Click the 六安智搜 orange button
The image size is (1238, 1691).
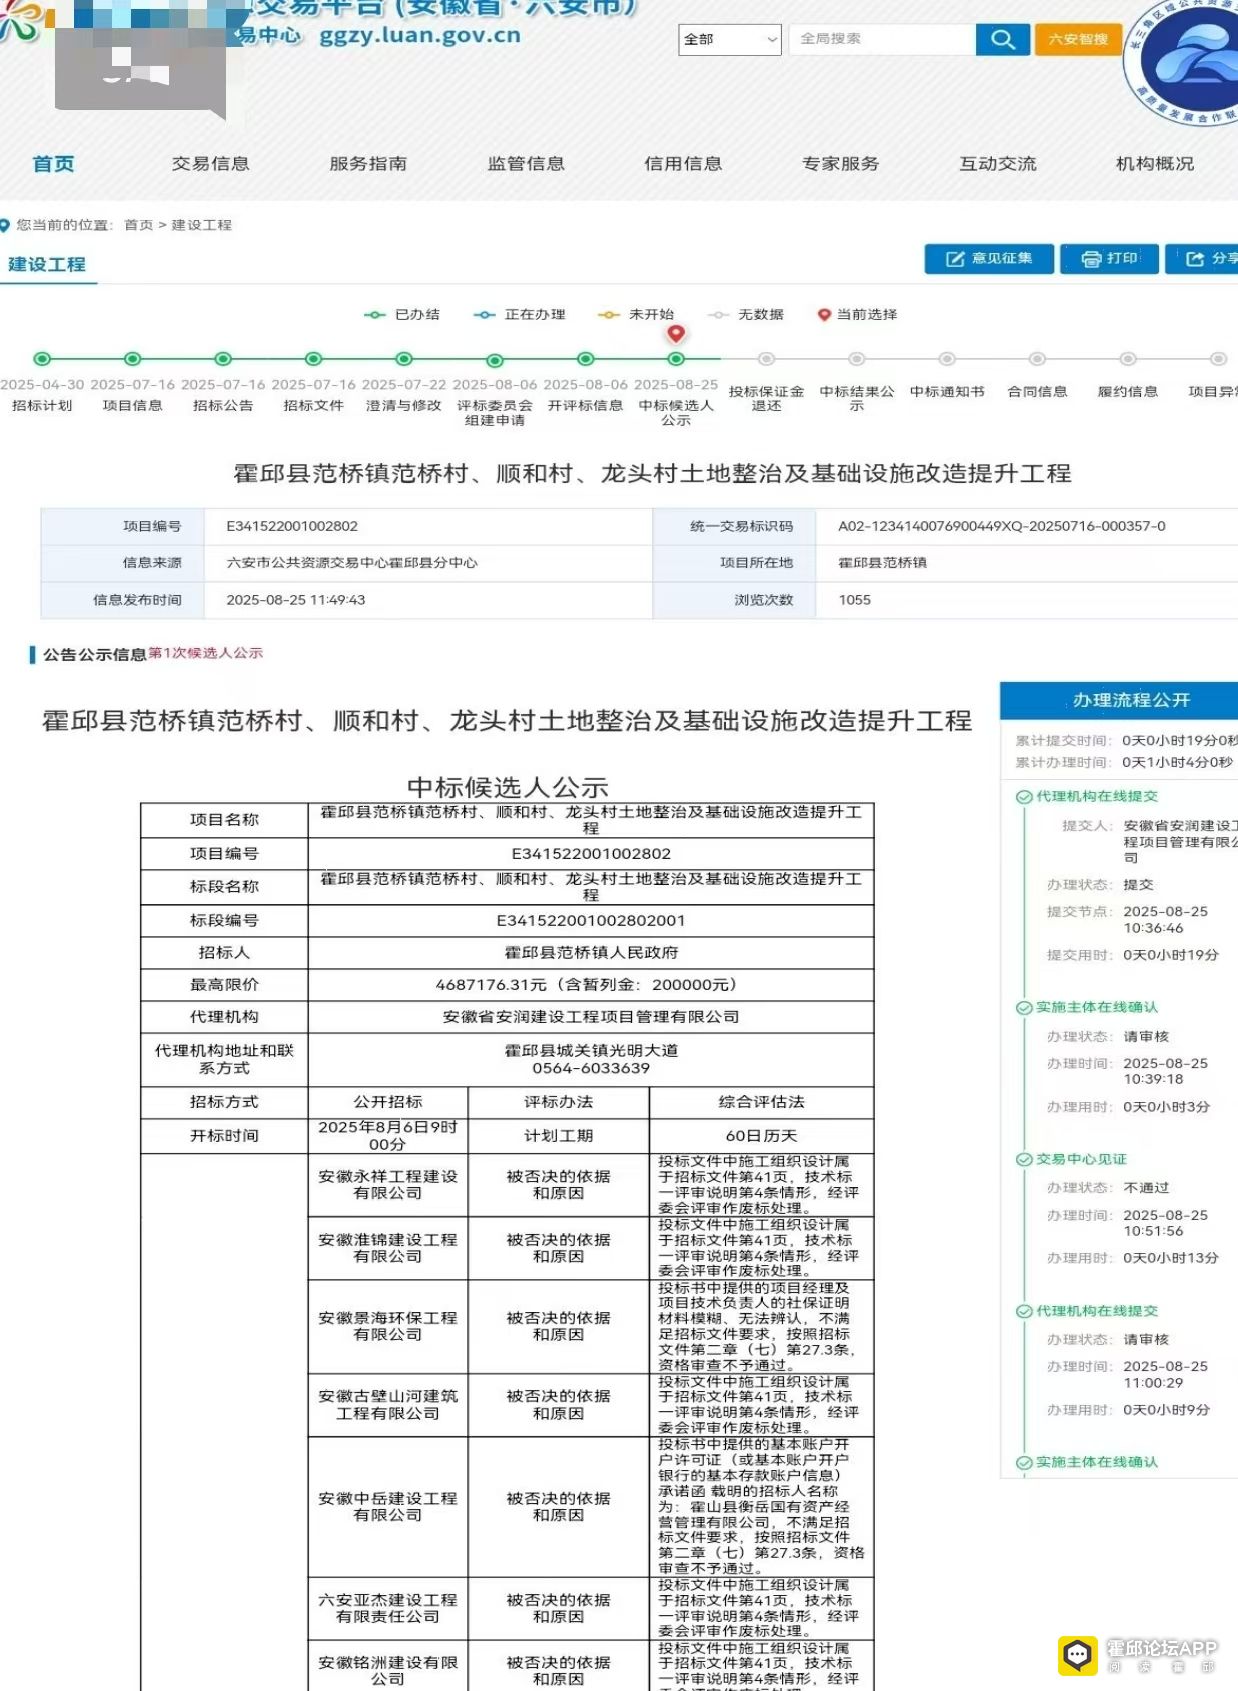1077,39
